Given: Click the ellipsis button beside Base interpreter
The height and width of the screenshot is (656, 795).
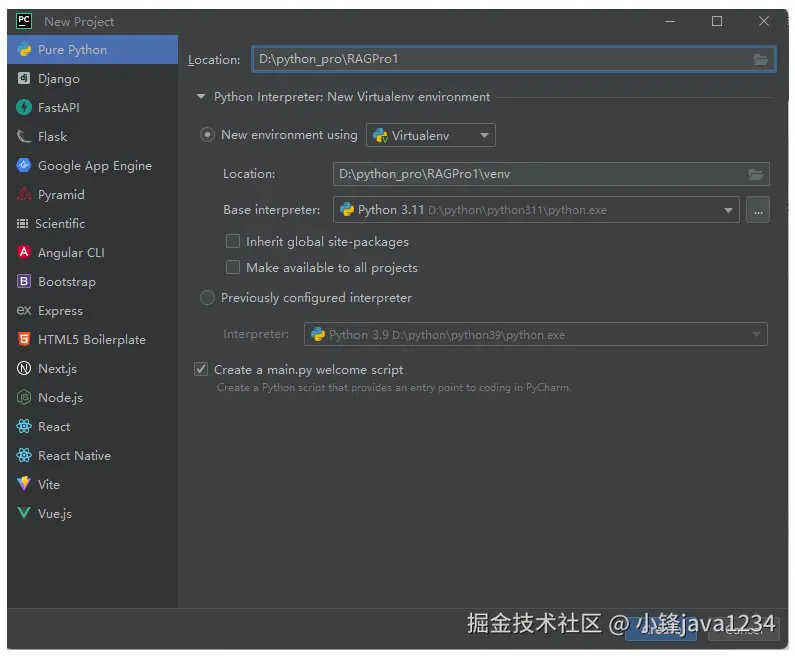Looking at the screenshot, I should [757, 210].
